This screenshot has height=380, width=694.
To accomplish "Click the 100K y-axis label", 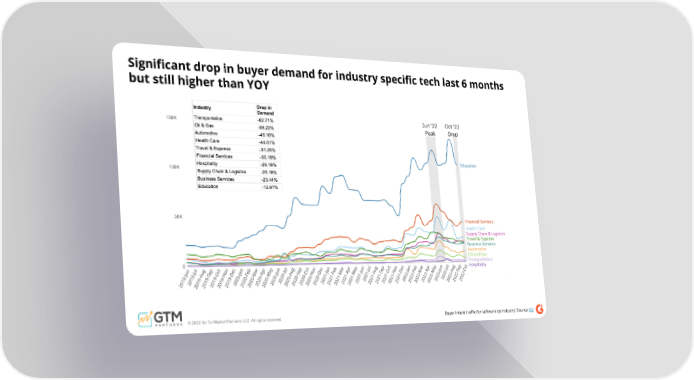I will (x=174, y=167).
